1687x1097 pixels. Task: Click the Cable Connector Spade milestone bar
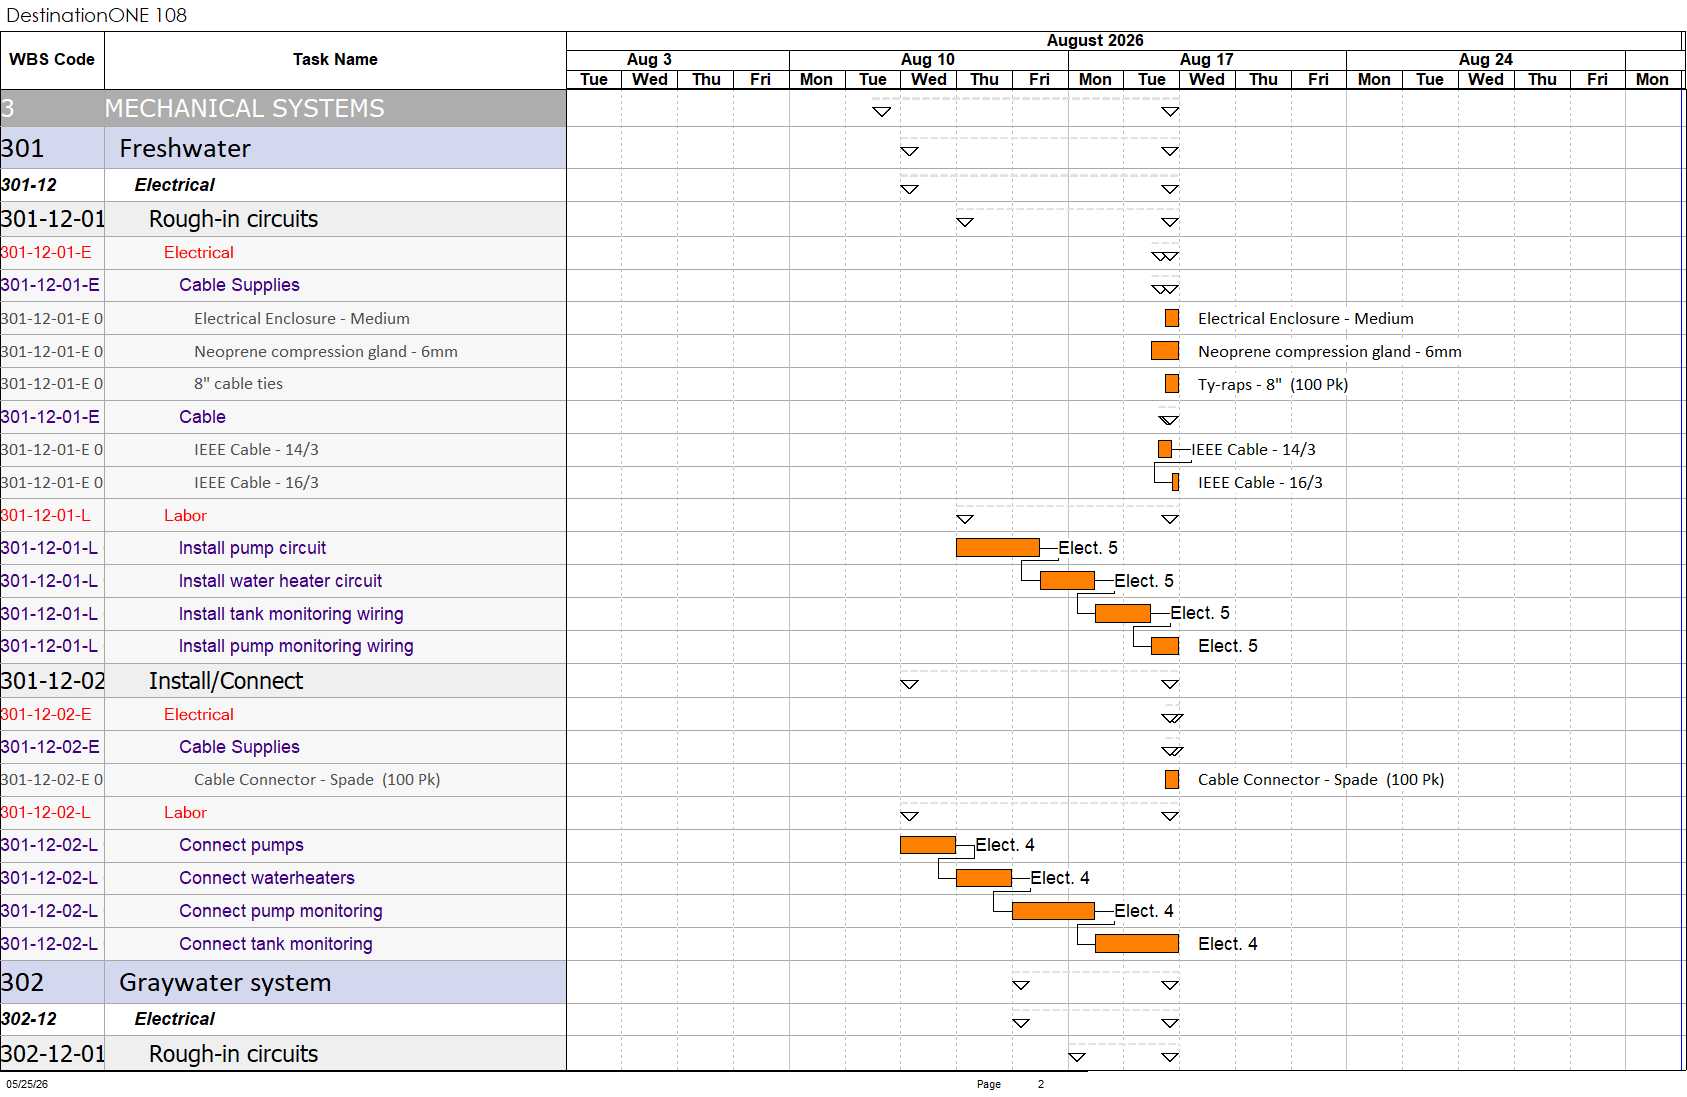(x=1172, y=779)
